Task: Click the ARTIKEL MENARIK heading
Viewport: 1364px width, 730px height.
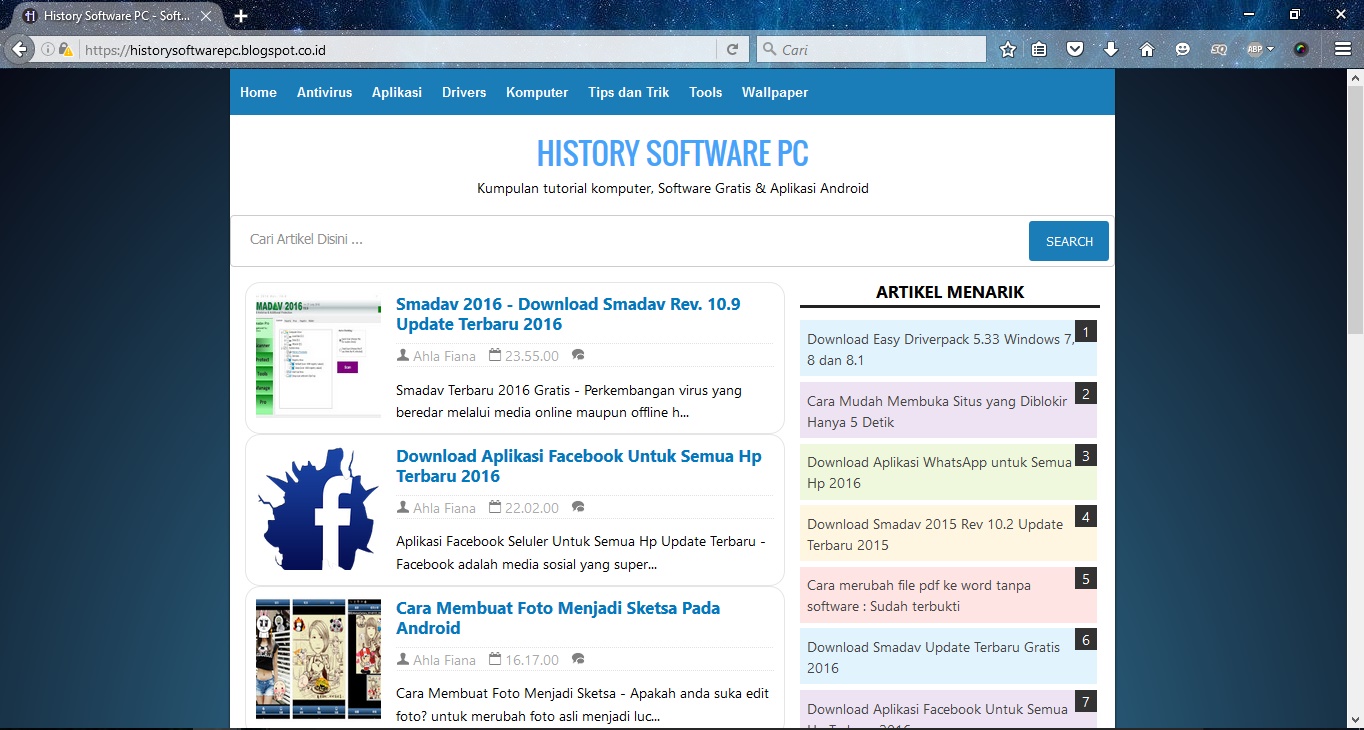Action: pyautogui.click(x=950, y=292)
